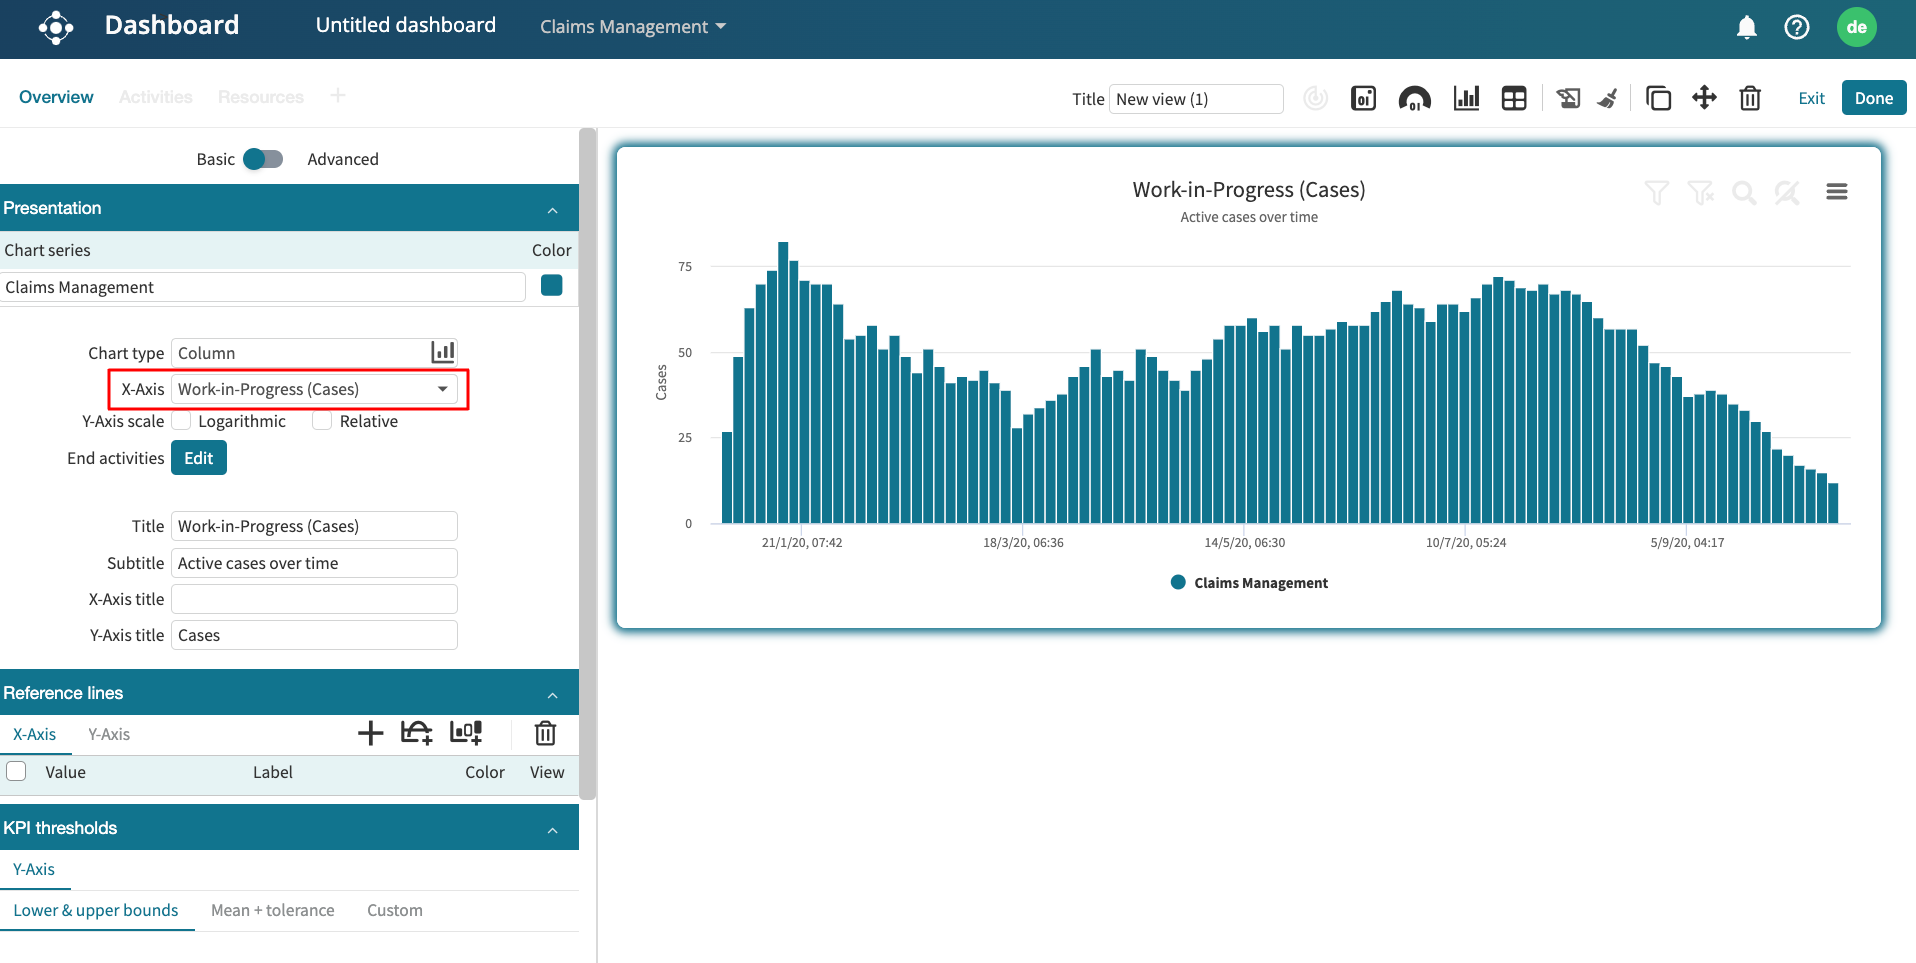1916x963 pixels.
Task: Add a reference line with the plus icon
Action: (370, 733)
